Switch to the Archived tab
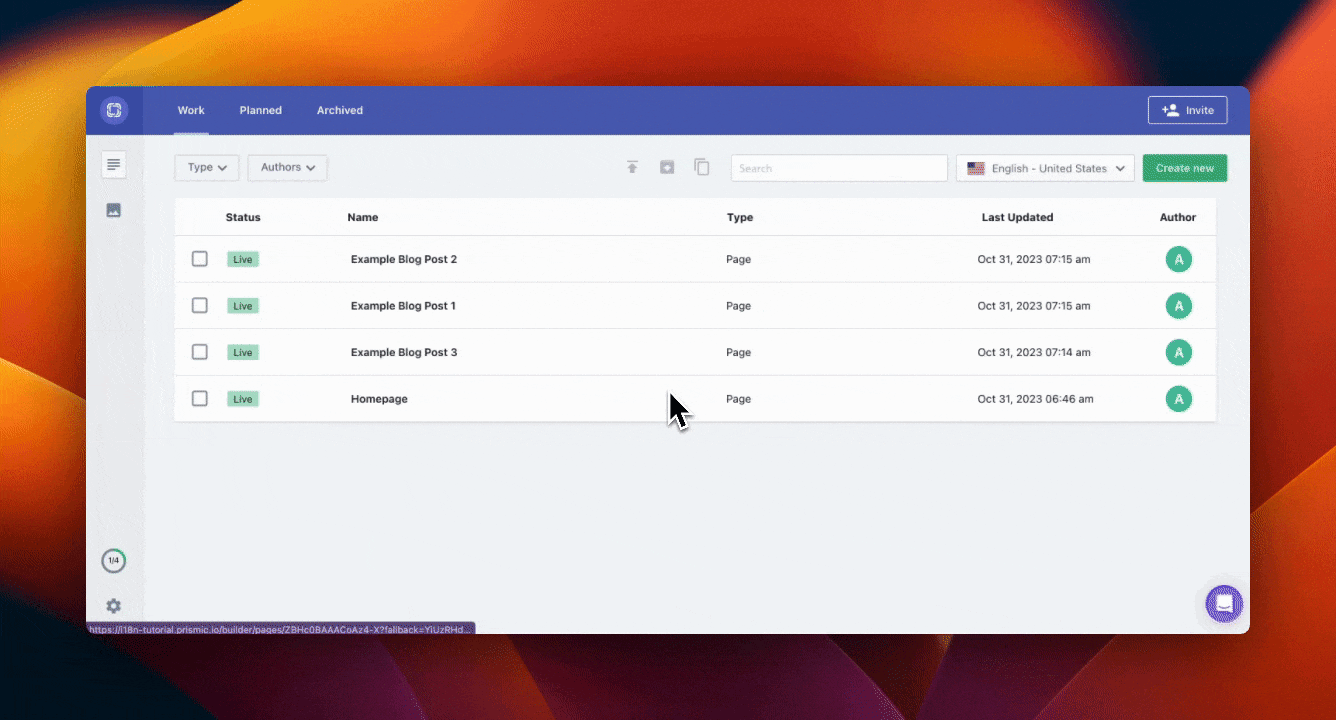This screenshot has width=1336, height=720. pos(339,110)
